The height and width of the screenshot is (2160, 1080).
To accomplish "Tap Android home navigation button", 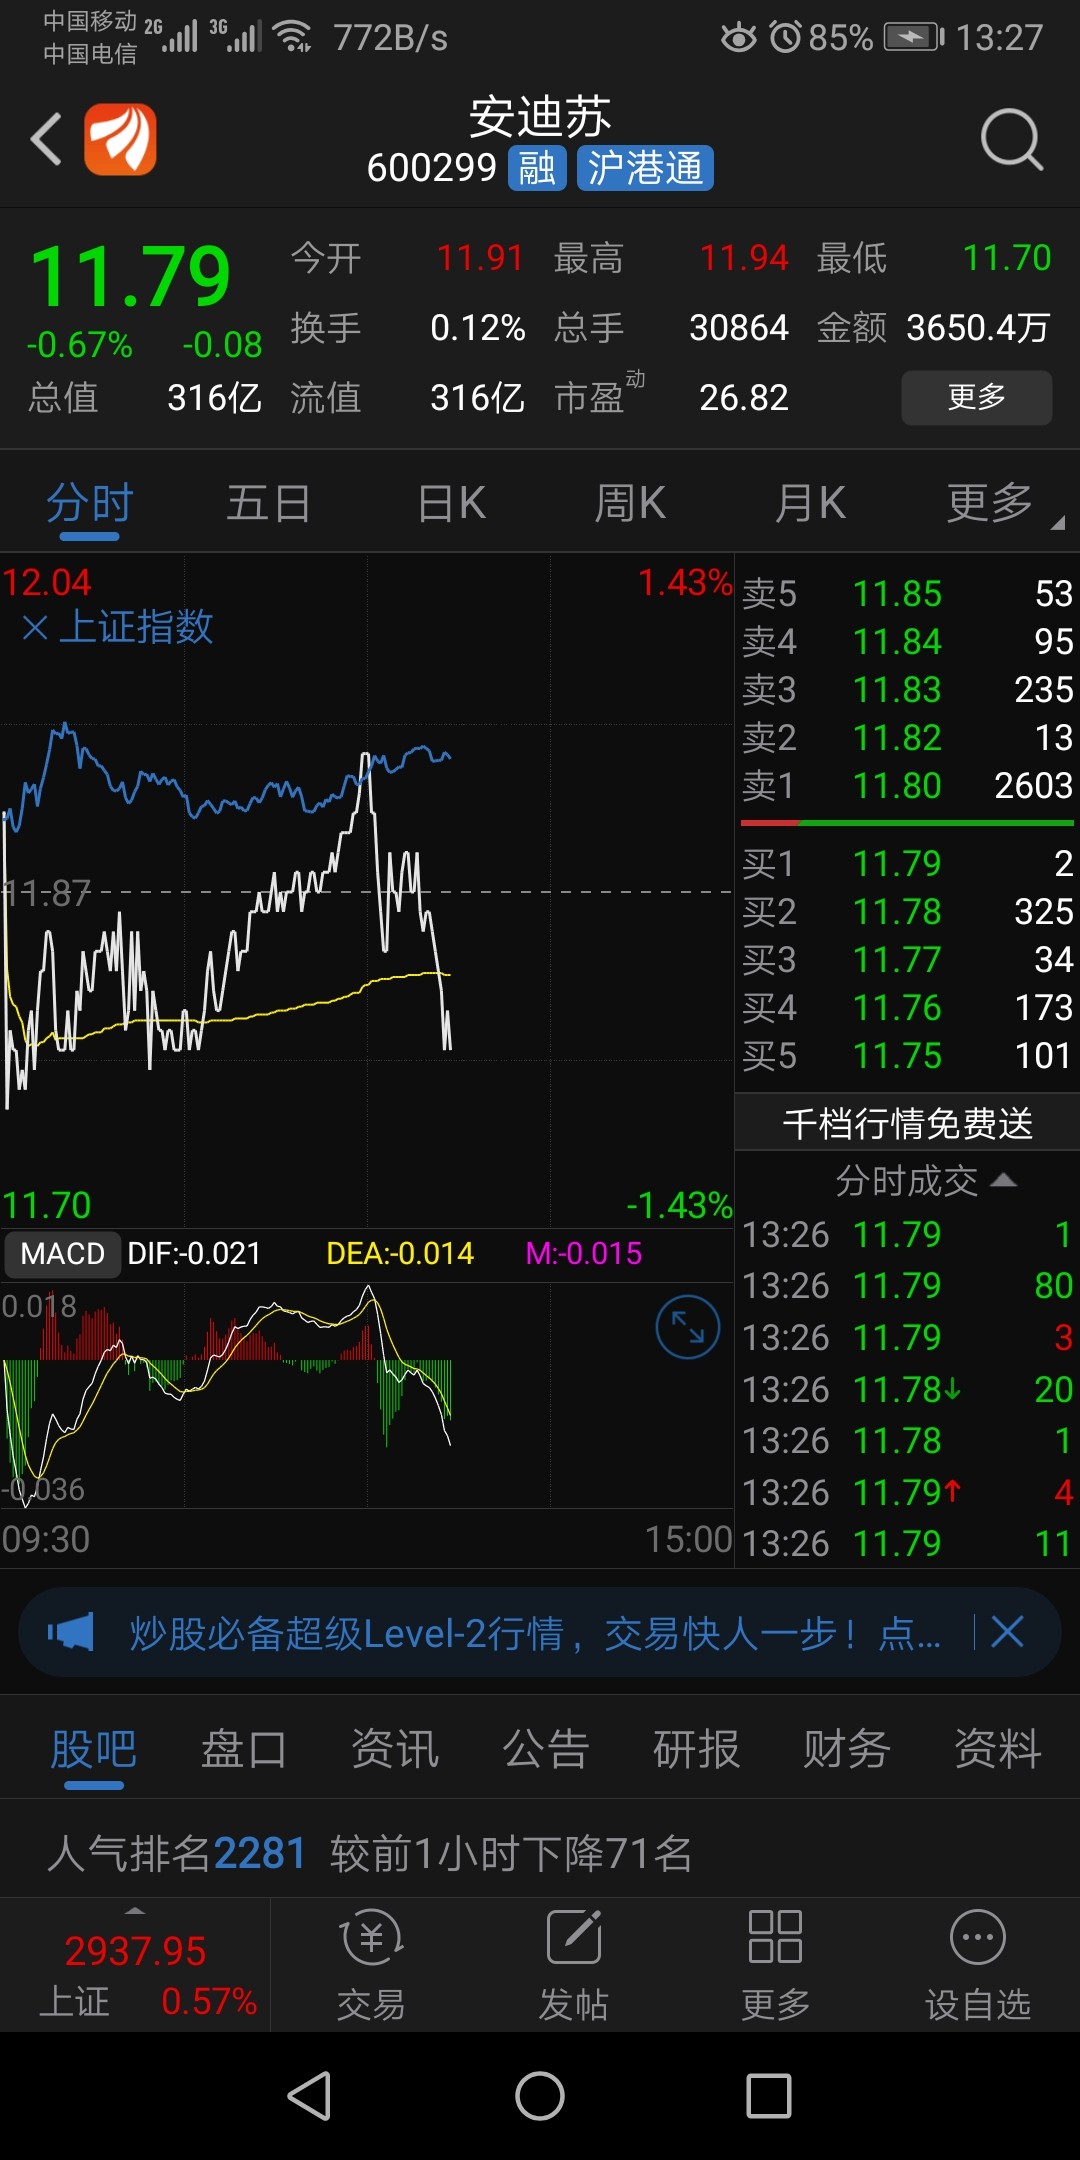I will click(540, 2096).
